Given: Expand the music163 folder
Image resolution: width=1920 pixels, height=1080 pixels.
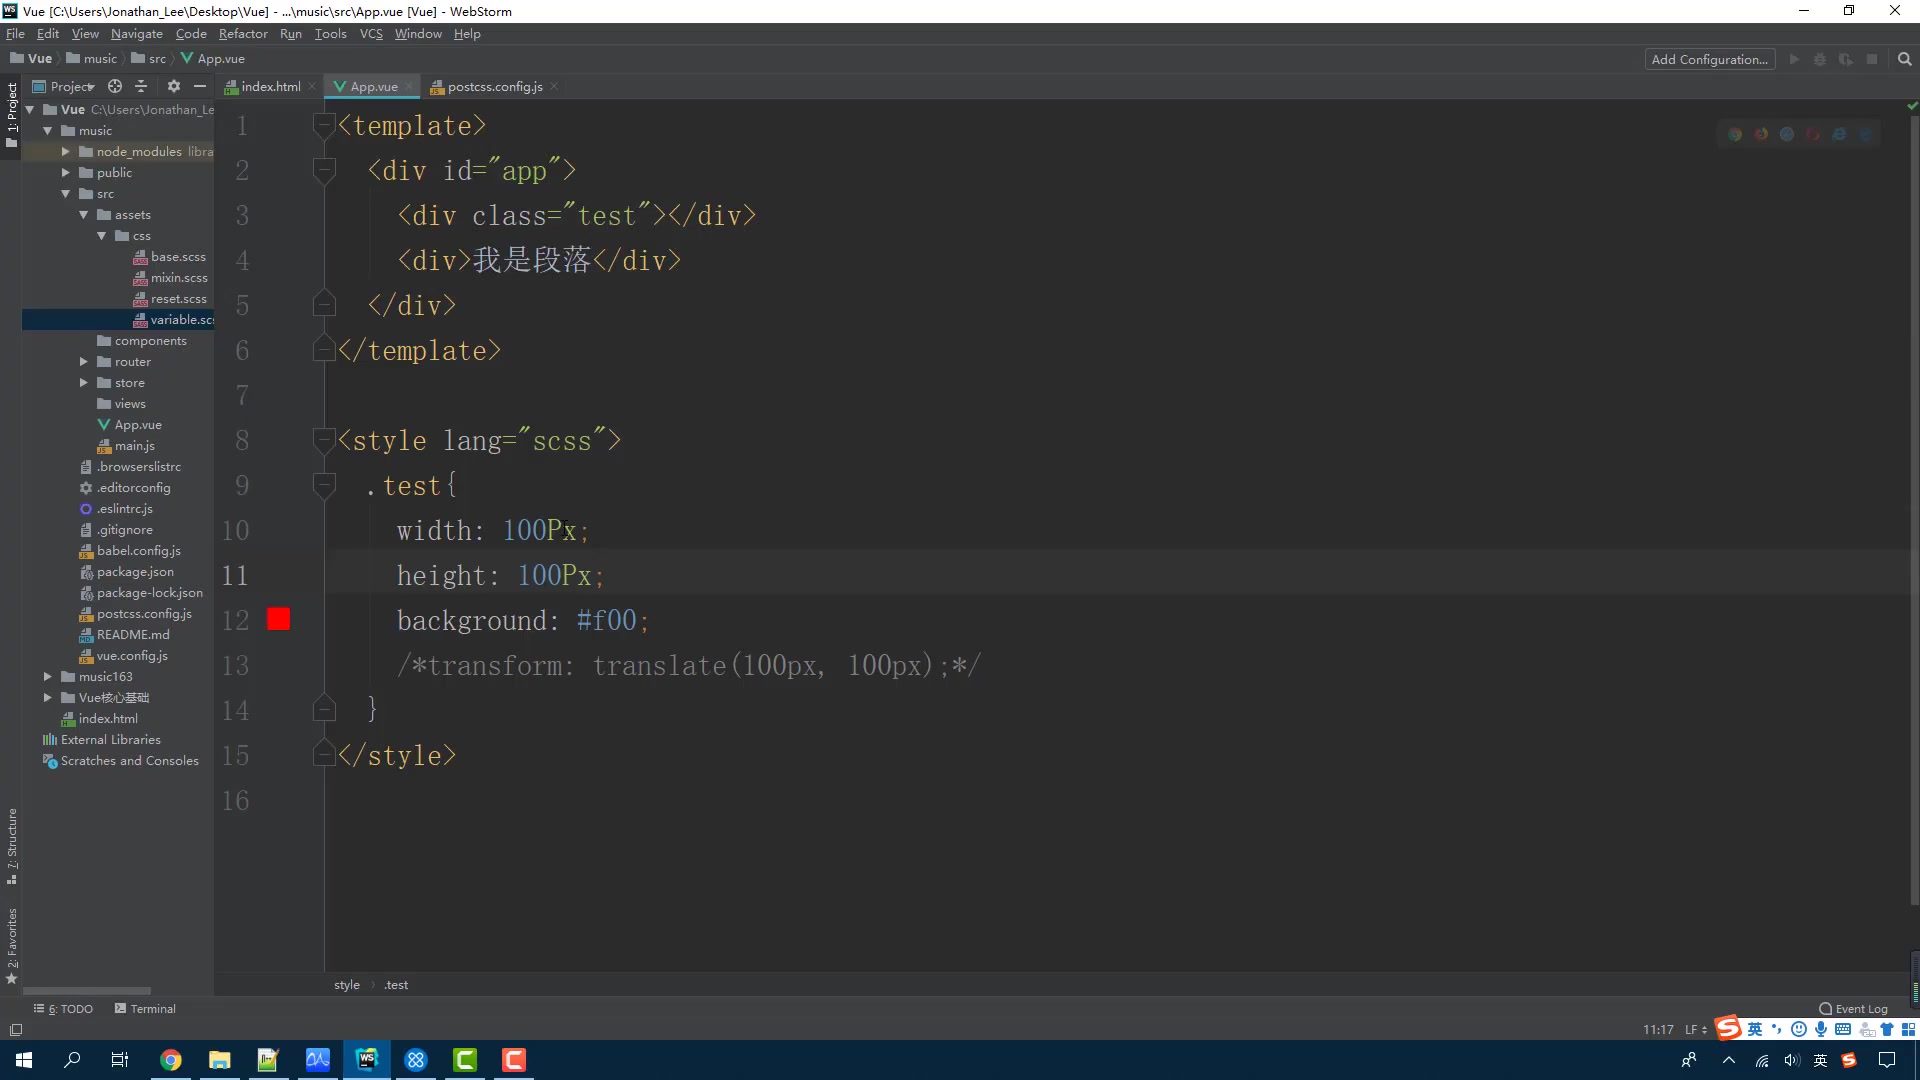Looking at the screenshot, I should pyautogui.click(x=47, y=677).
